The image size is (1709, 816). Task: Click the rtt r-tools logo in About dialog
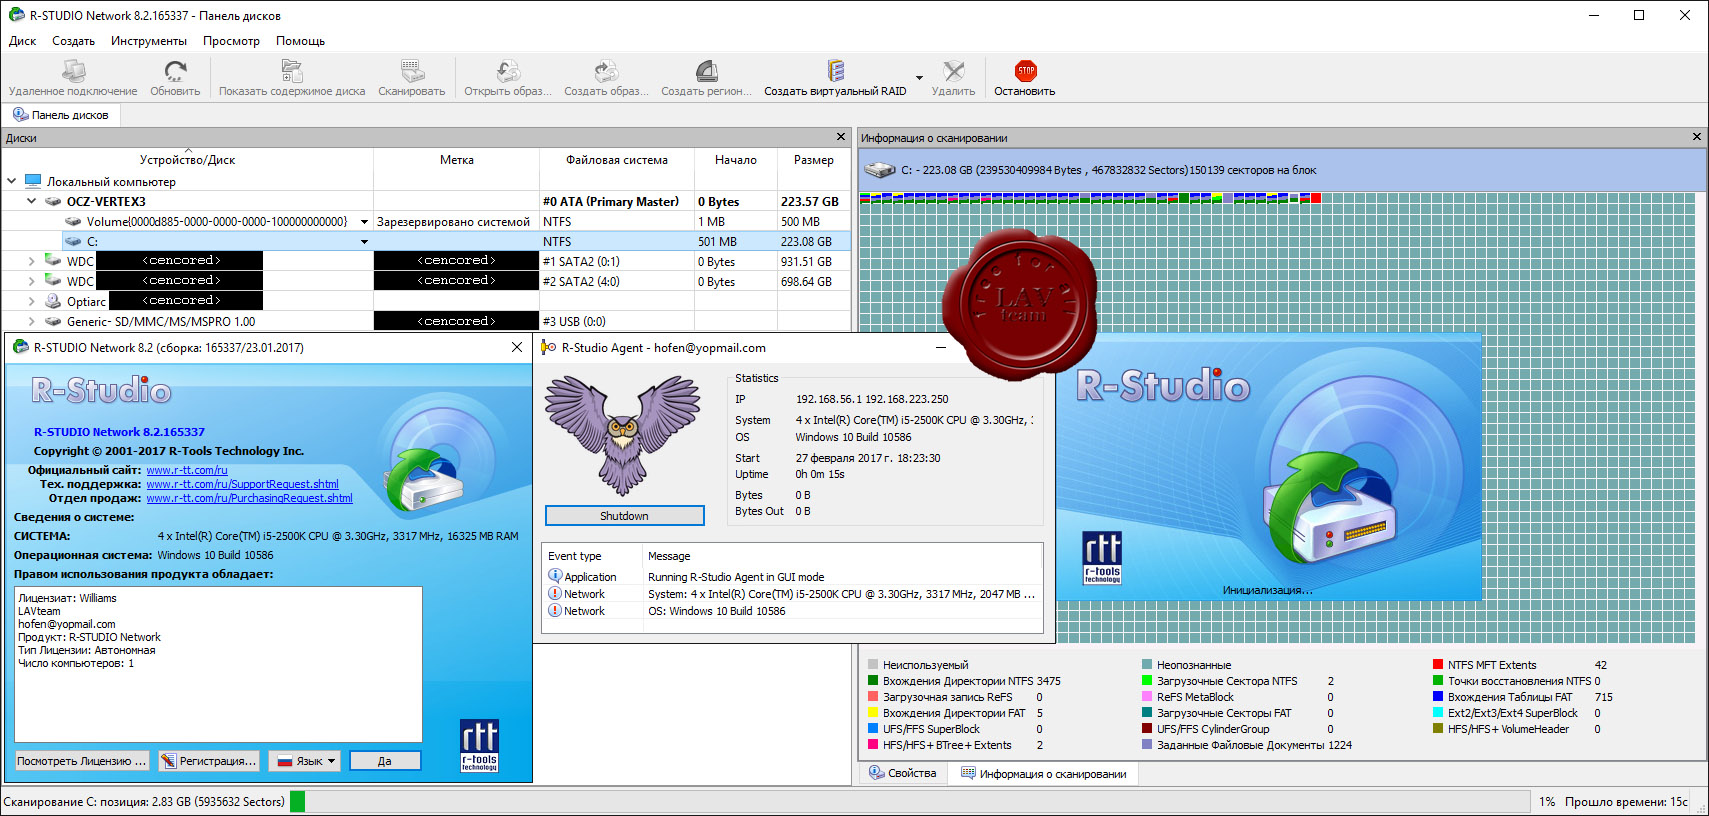pos(479,746)
